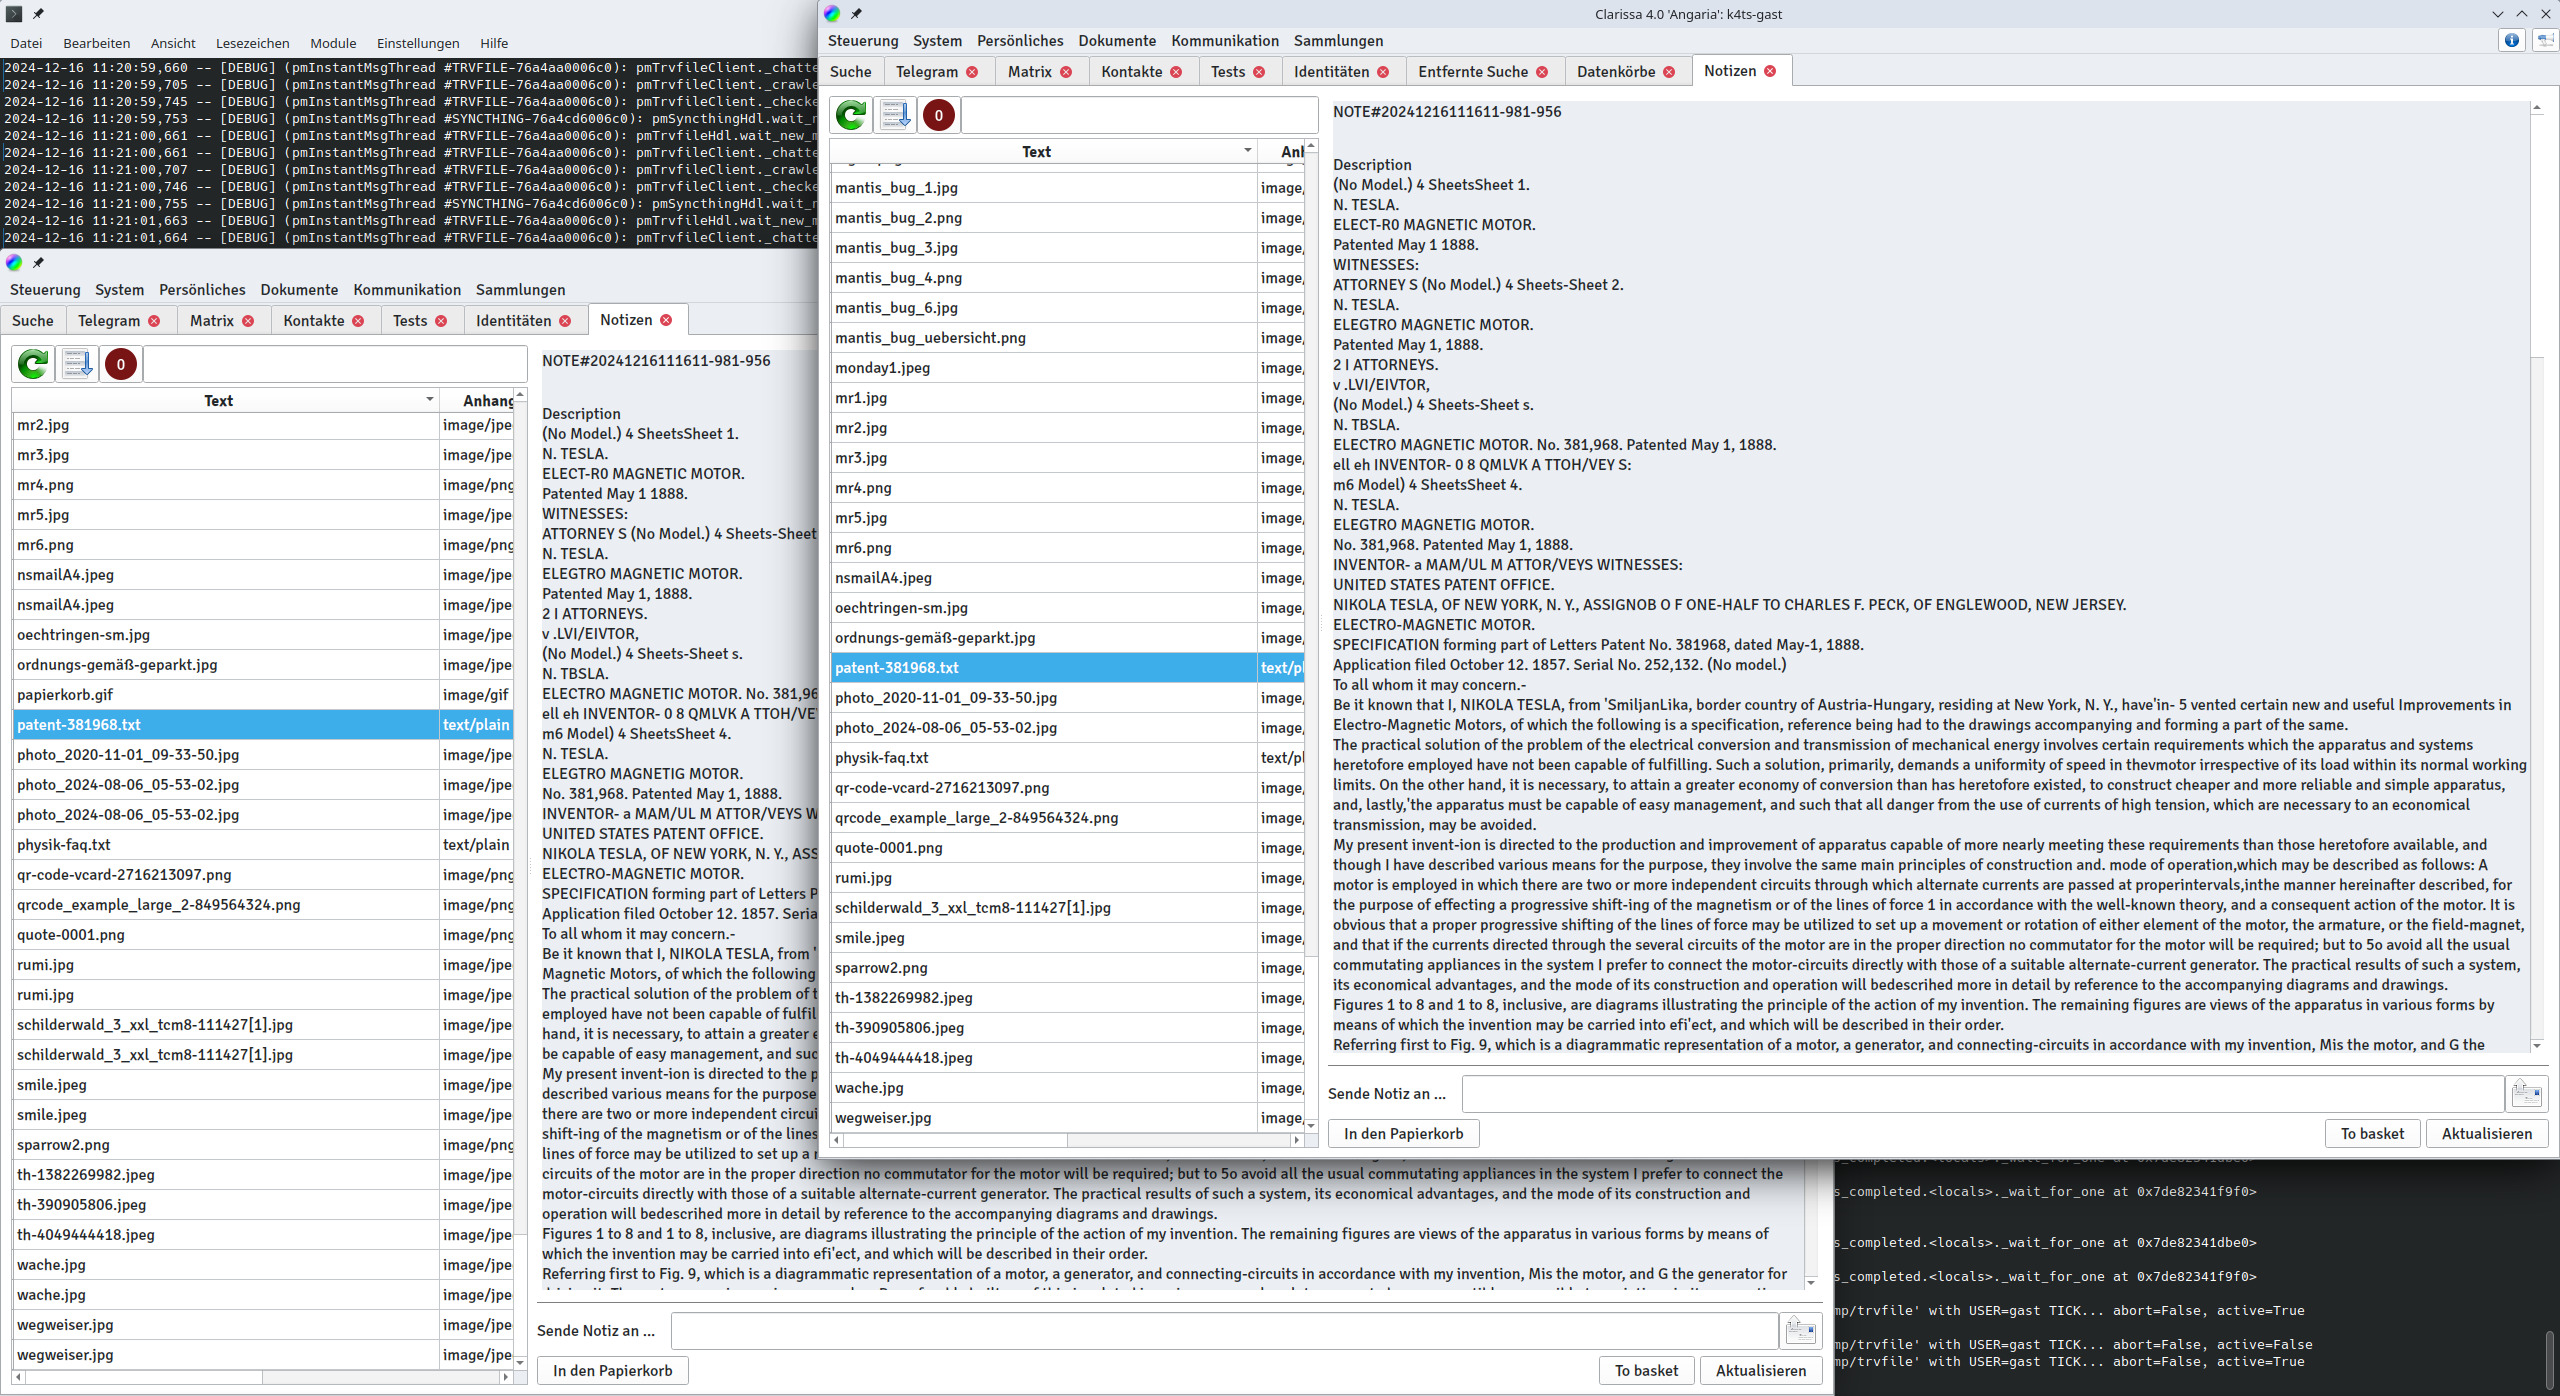
Task: Close the Matrix tab in front window
Action: tap(1066, 72)
